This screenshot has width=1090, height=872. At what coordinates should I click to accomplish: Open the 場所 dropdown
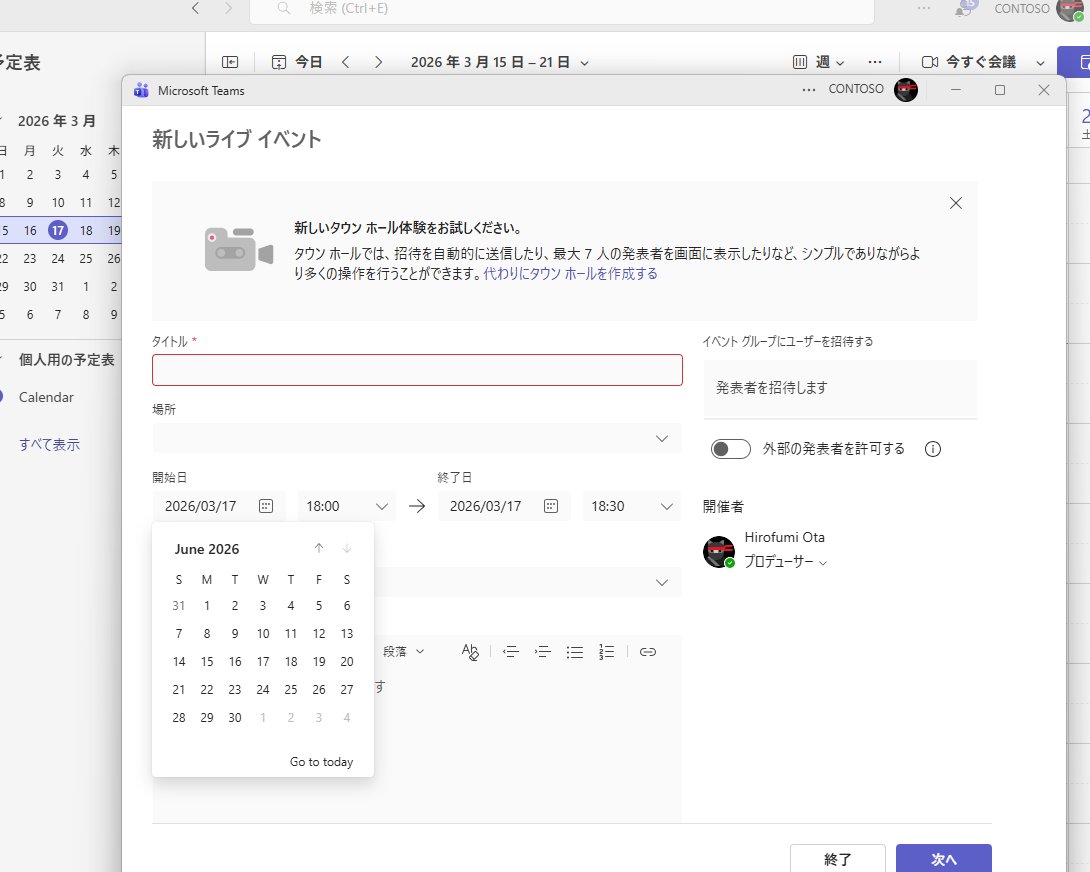[x=661, y=438]
